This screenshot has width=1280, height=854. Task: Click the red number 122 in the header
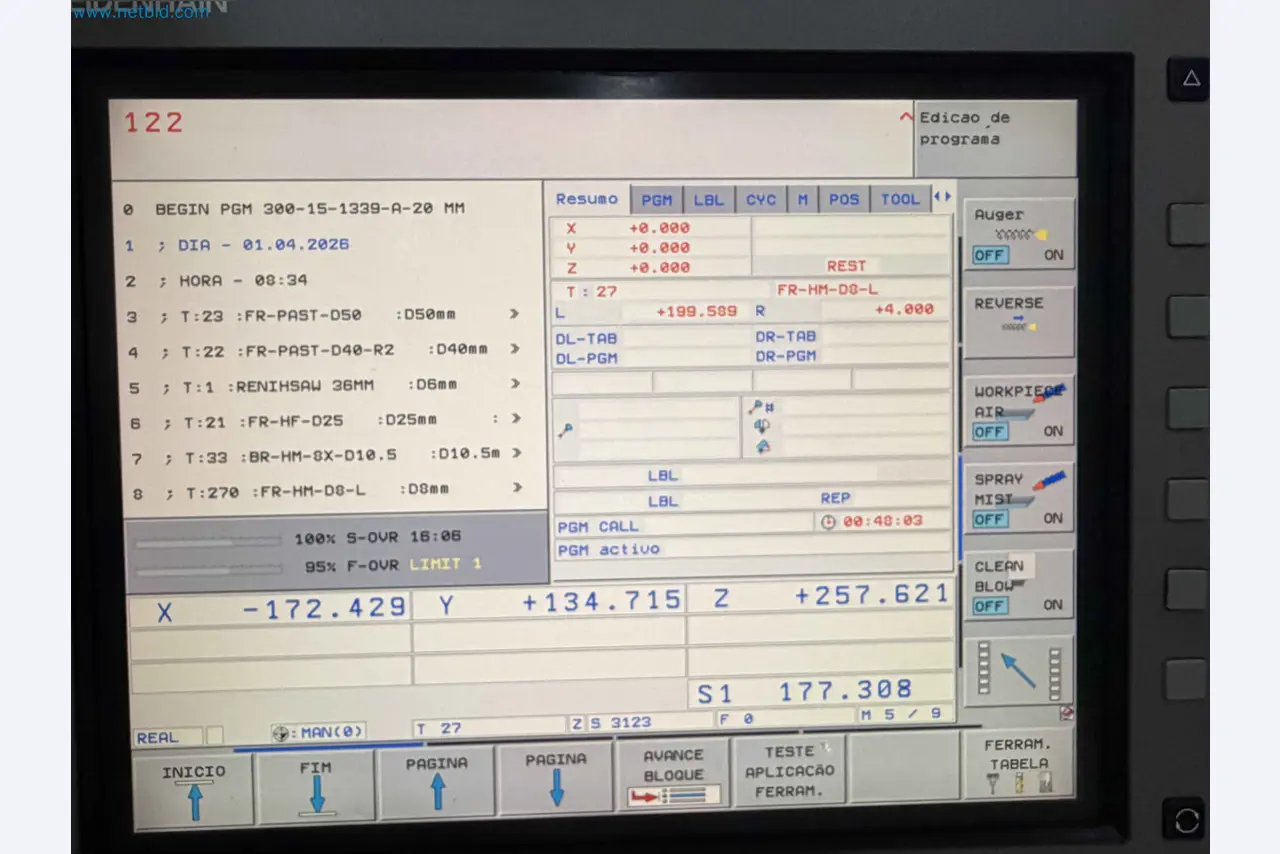(x=154, y=123)
